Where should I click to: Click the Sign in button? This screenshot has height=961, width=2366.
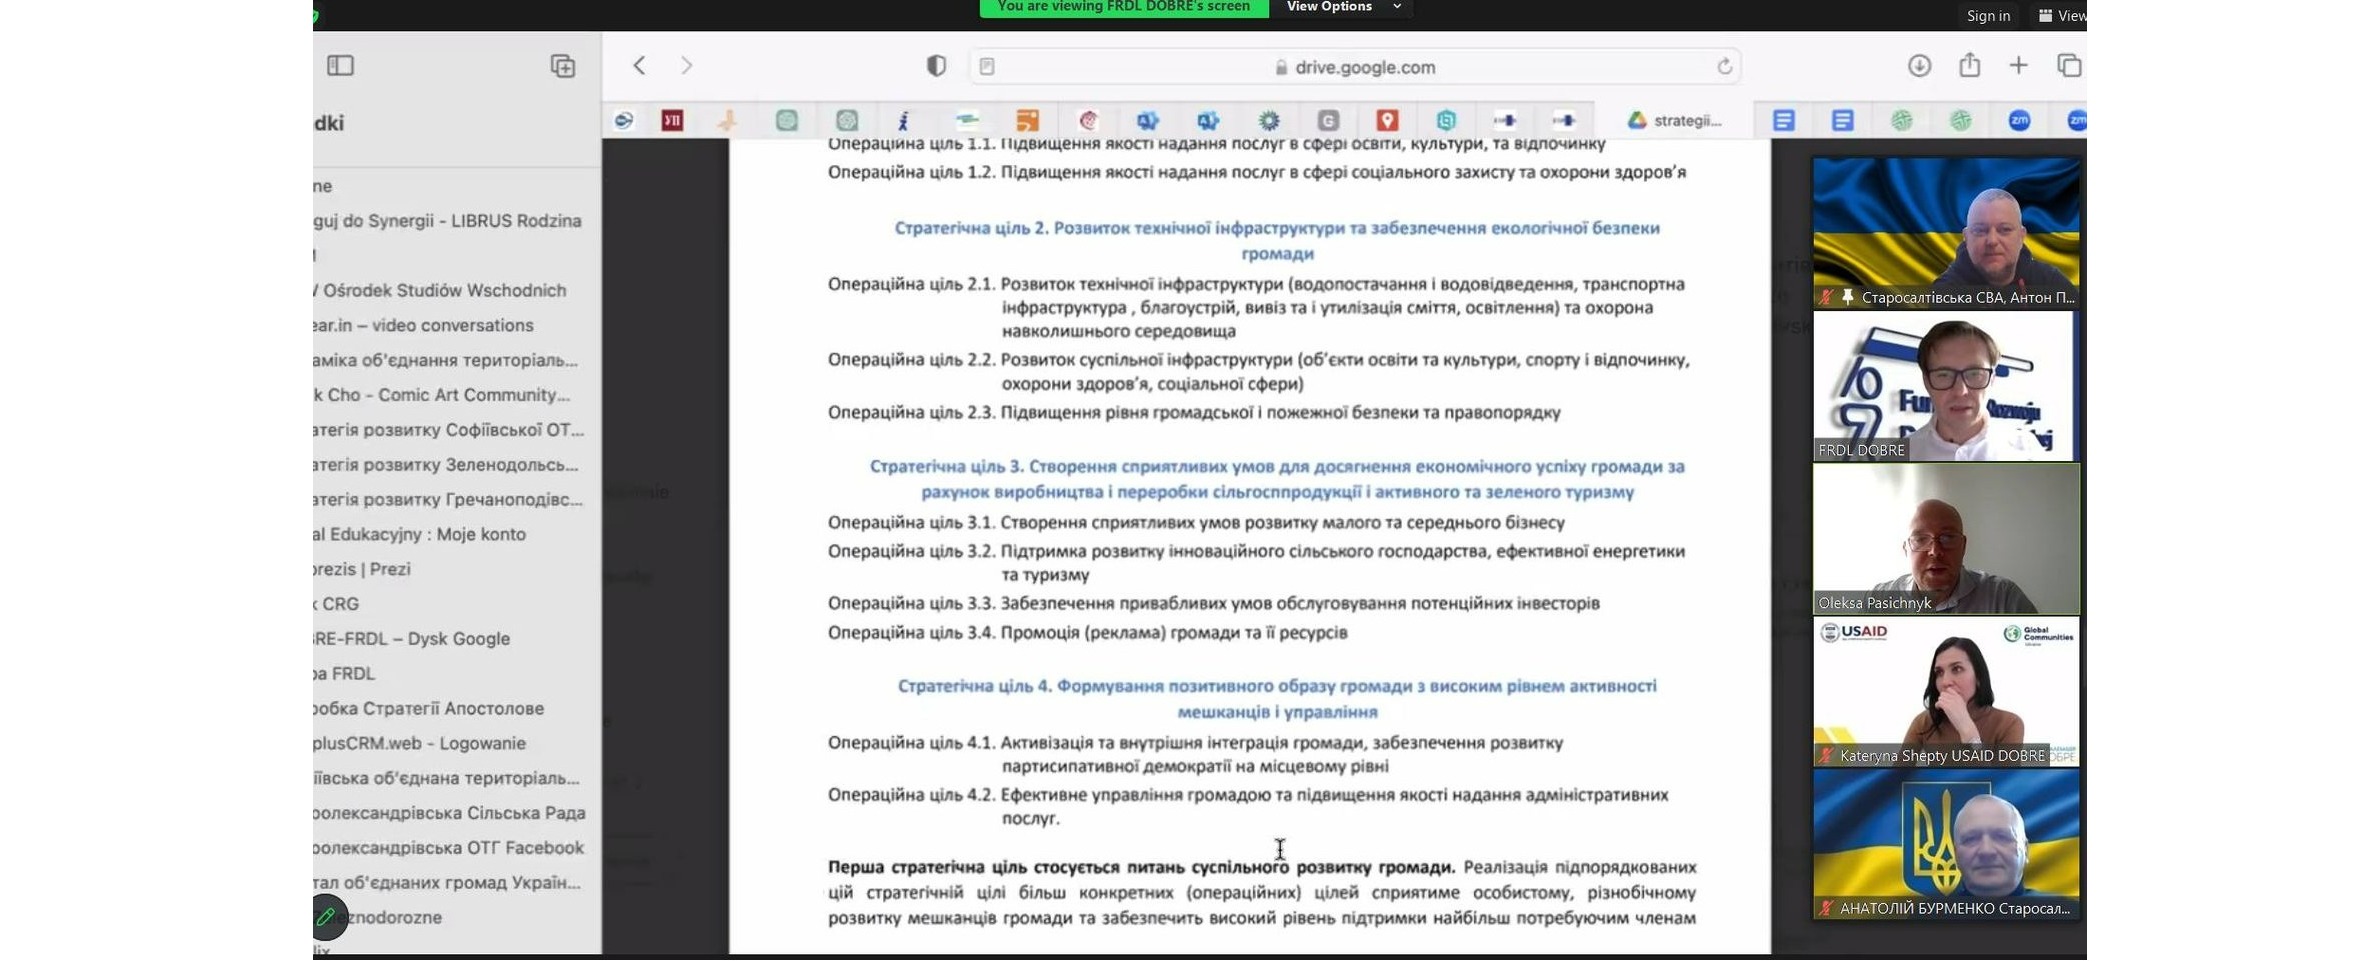(x=1987, y=16)
